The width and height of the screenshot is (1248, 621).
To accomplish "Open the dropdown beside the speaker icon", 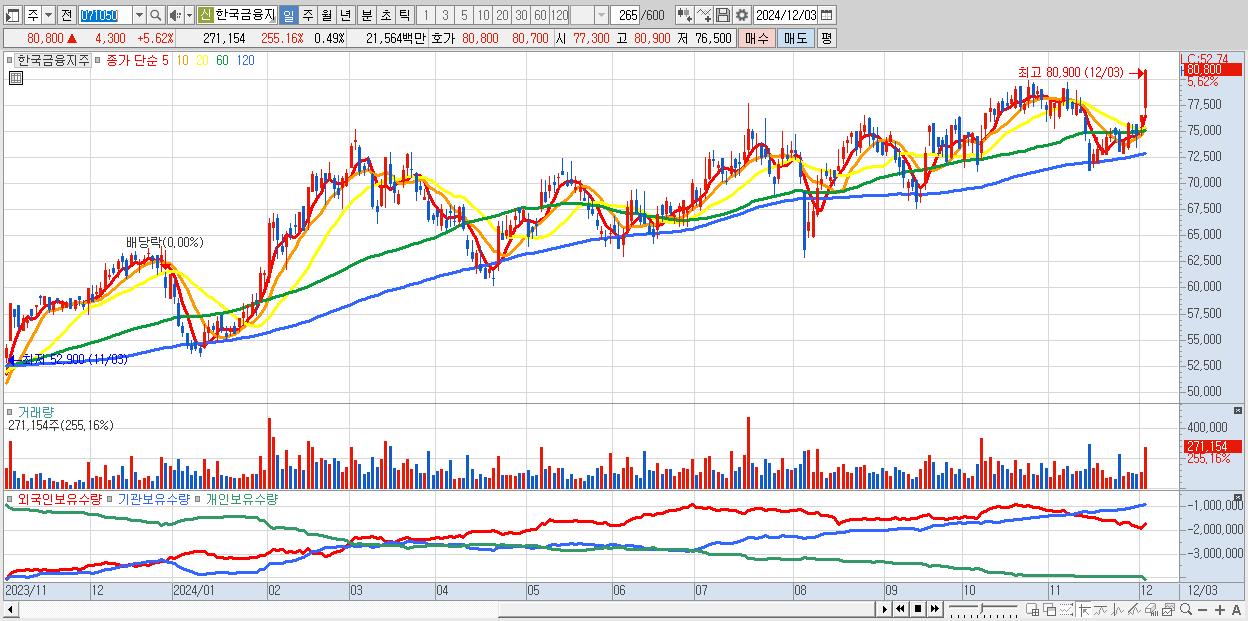I will (189, 15).
